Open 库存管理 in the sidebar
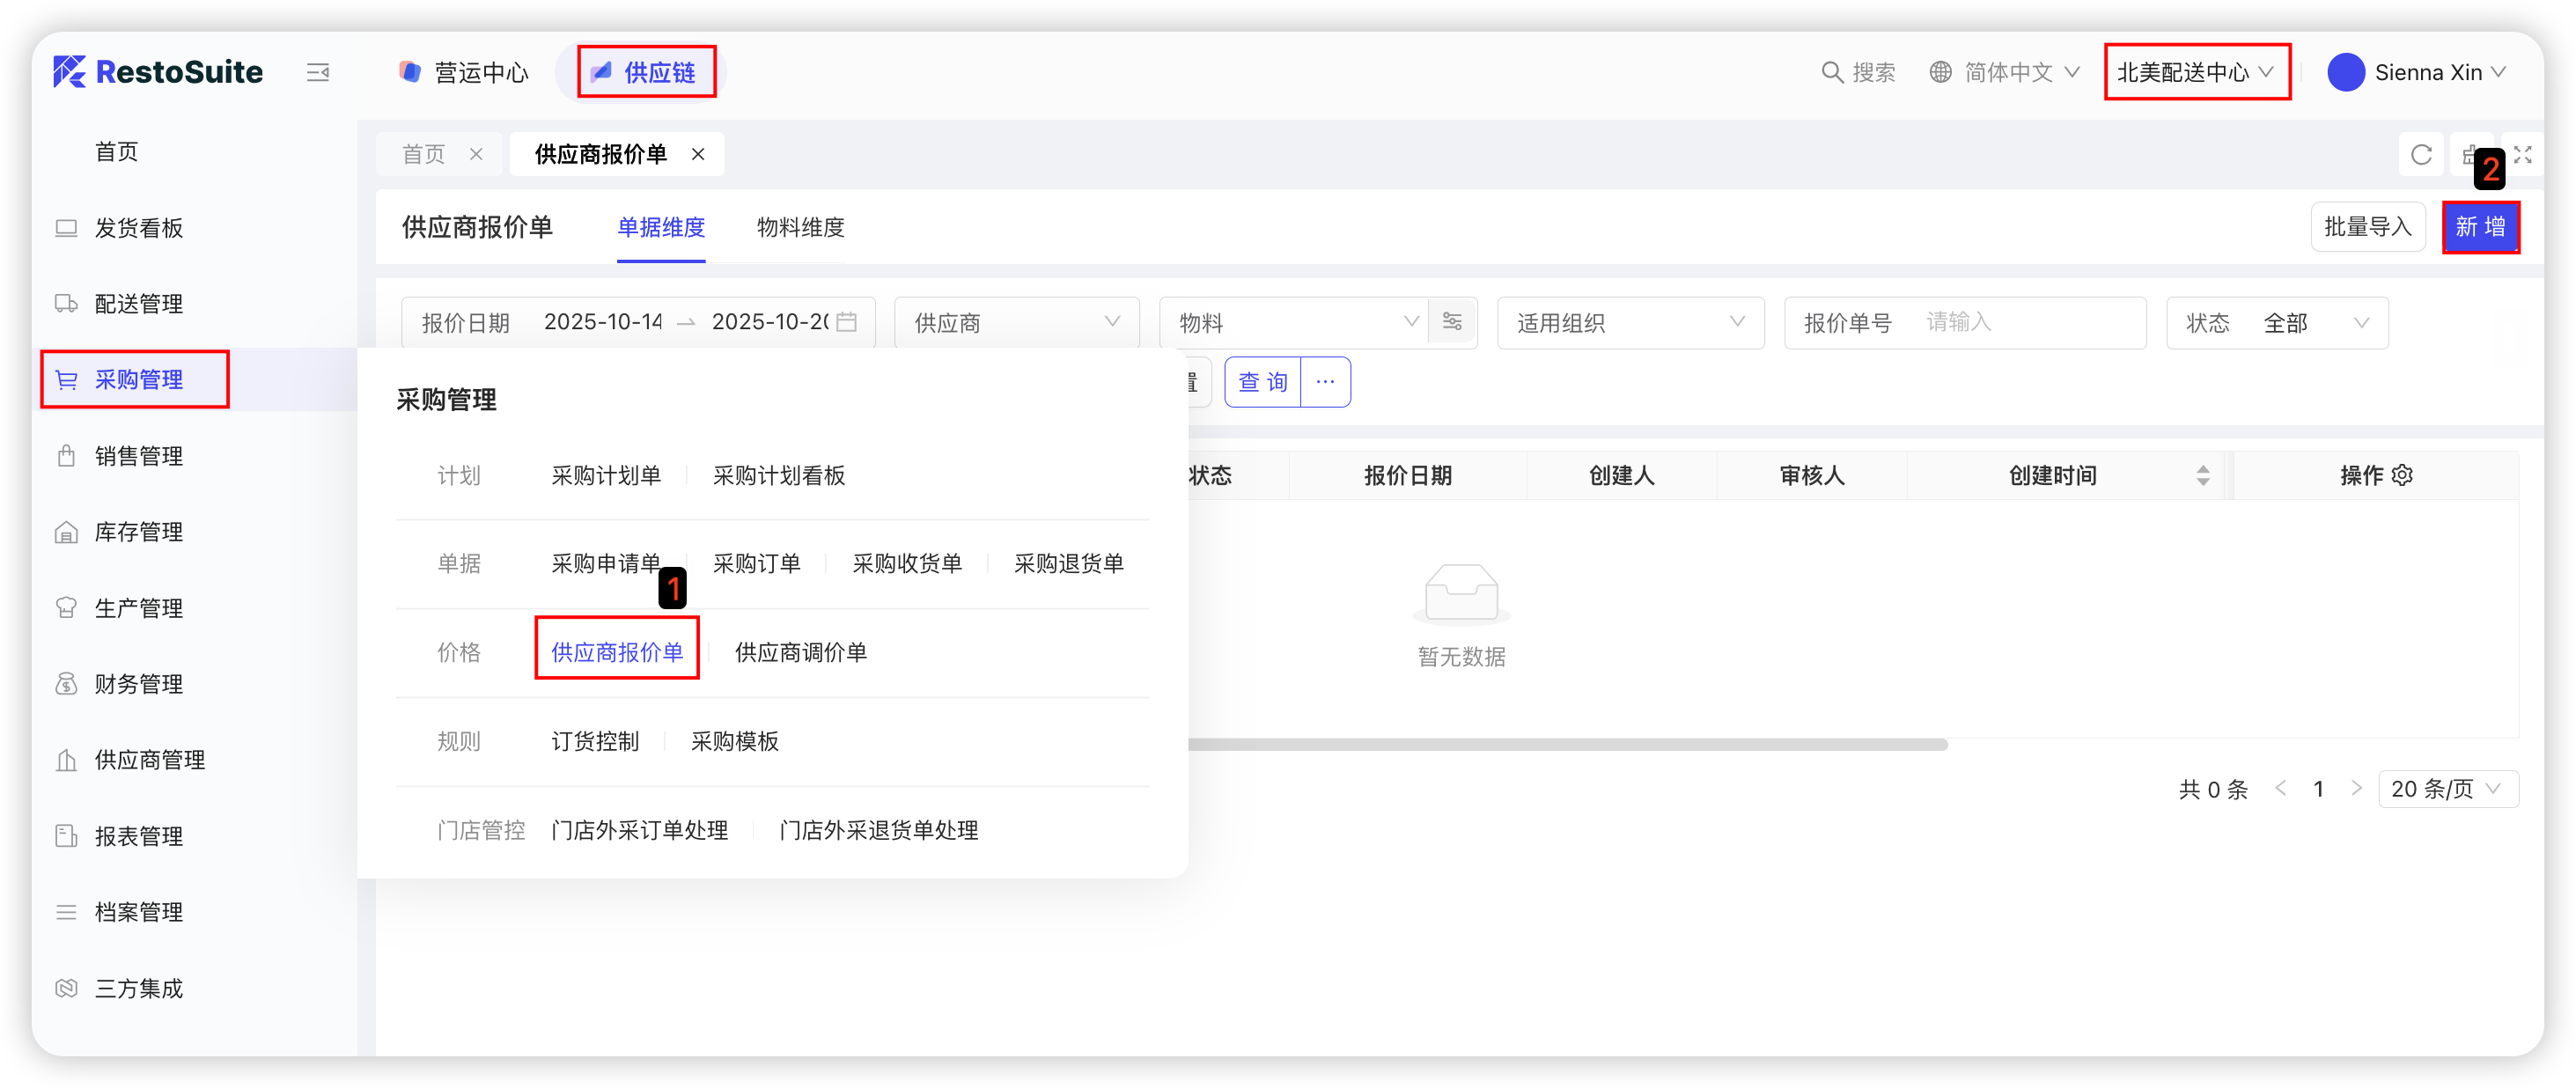 click(138, 532)
